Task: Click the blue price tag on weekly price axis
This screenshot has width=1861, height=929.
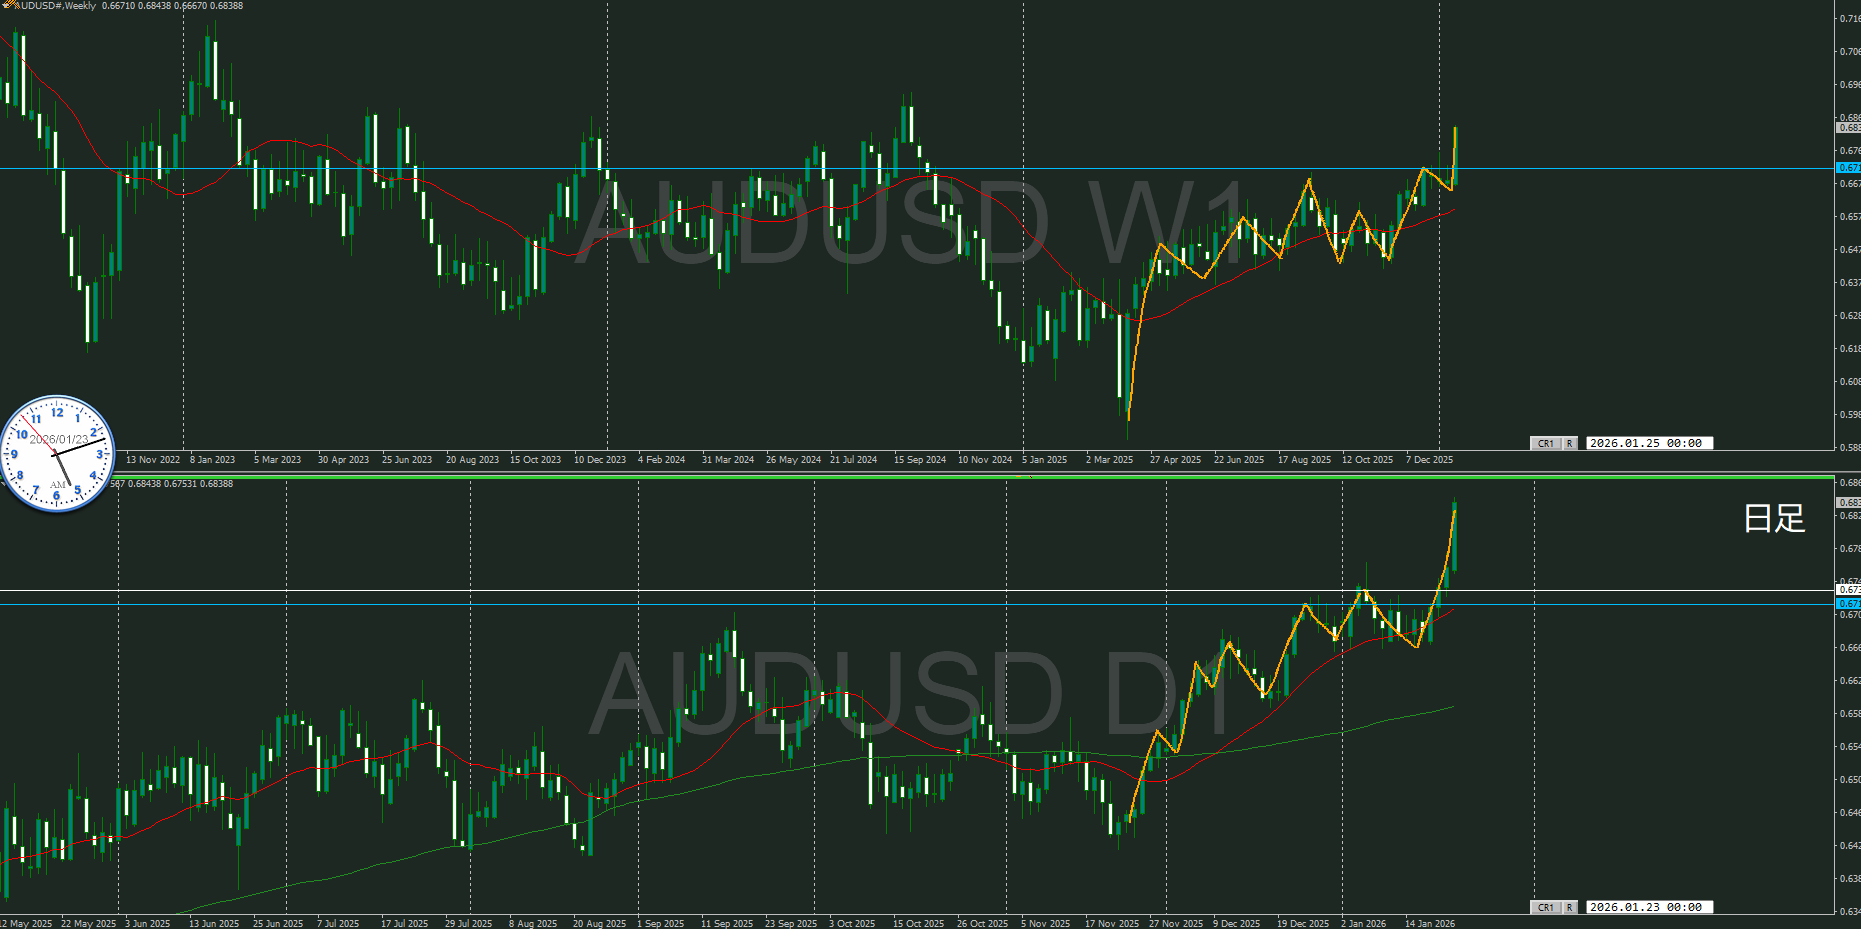Action: click(x=1848, y=168)
